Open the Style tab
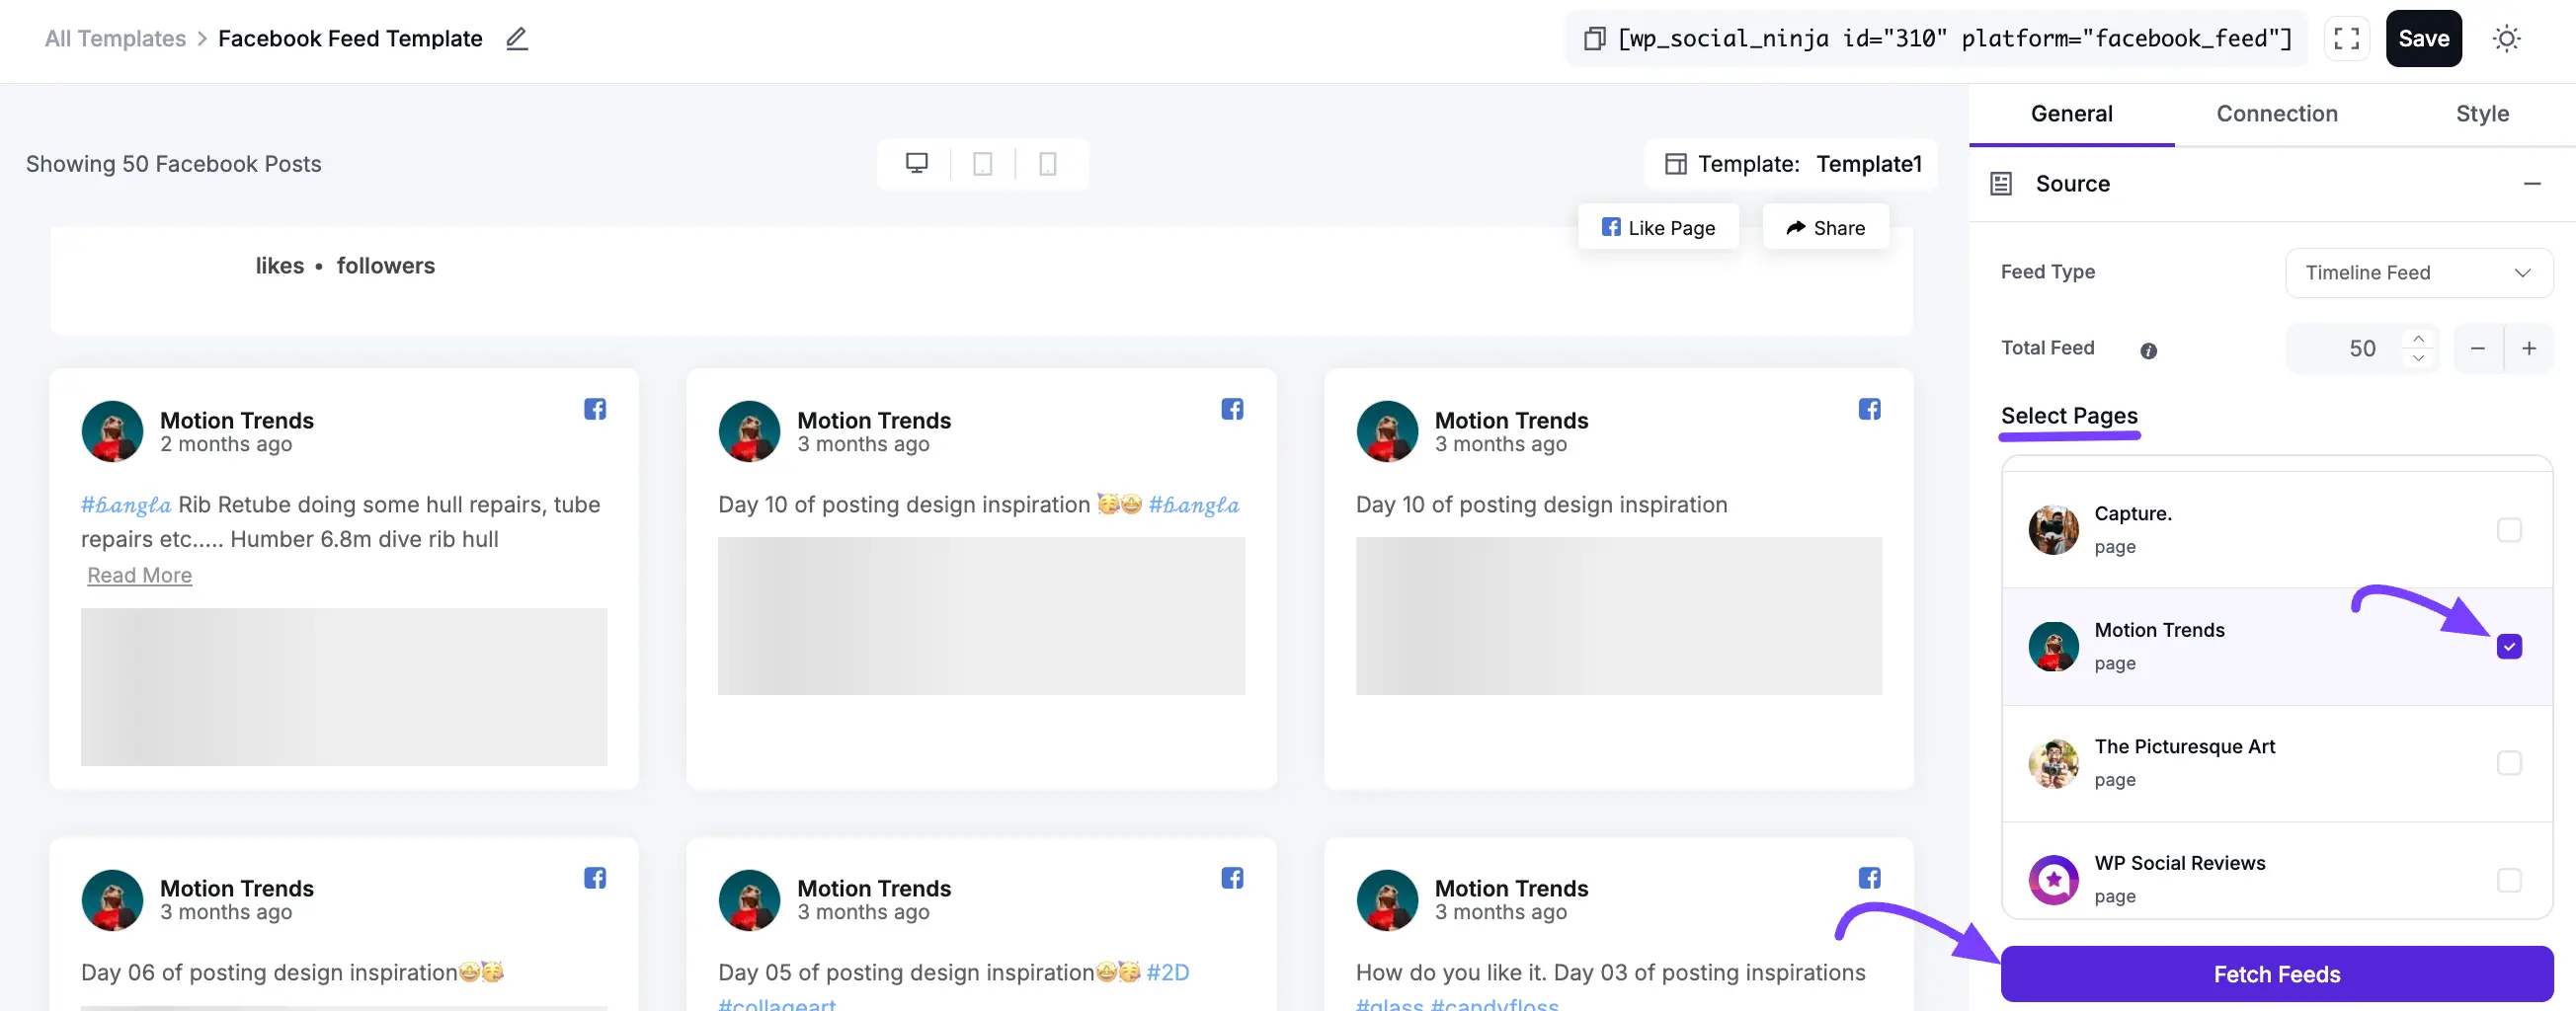The width and height of the screenshot is (2576, 1011). tap(2484, 113)
